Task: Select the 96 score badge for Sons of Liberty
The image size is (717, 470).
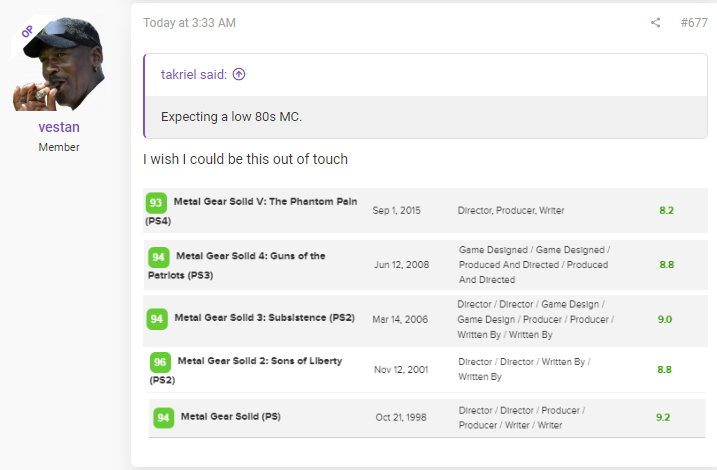Action: tap(160, 362)
